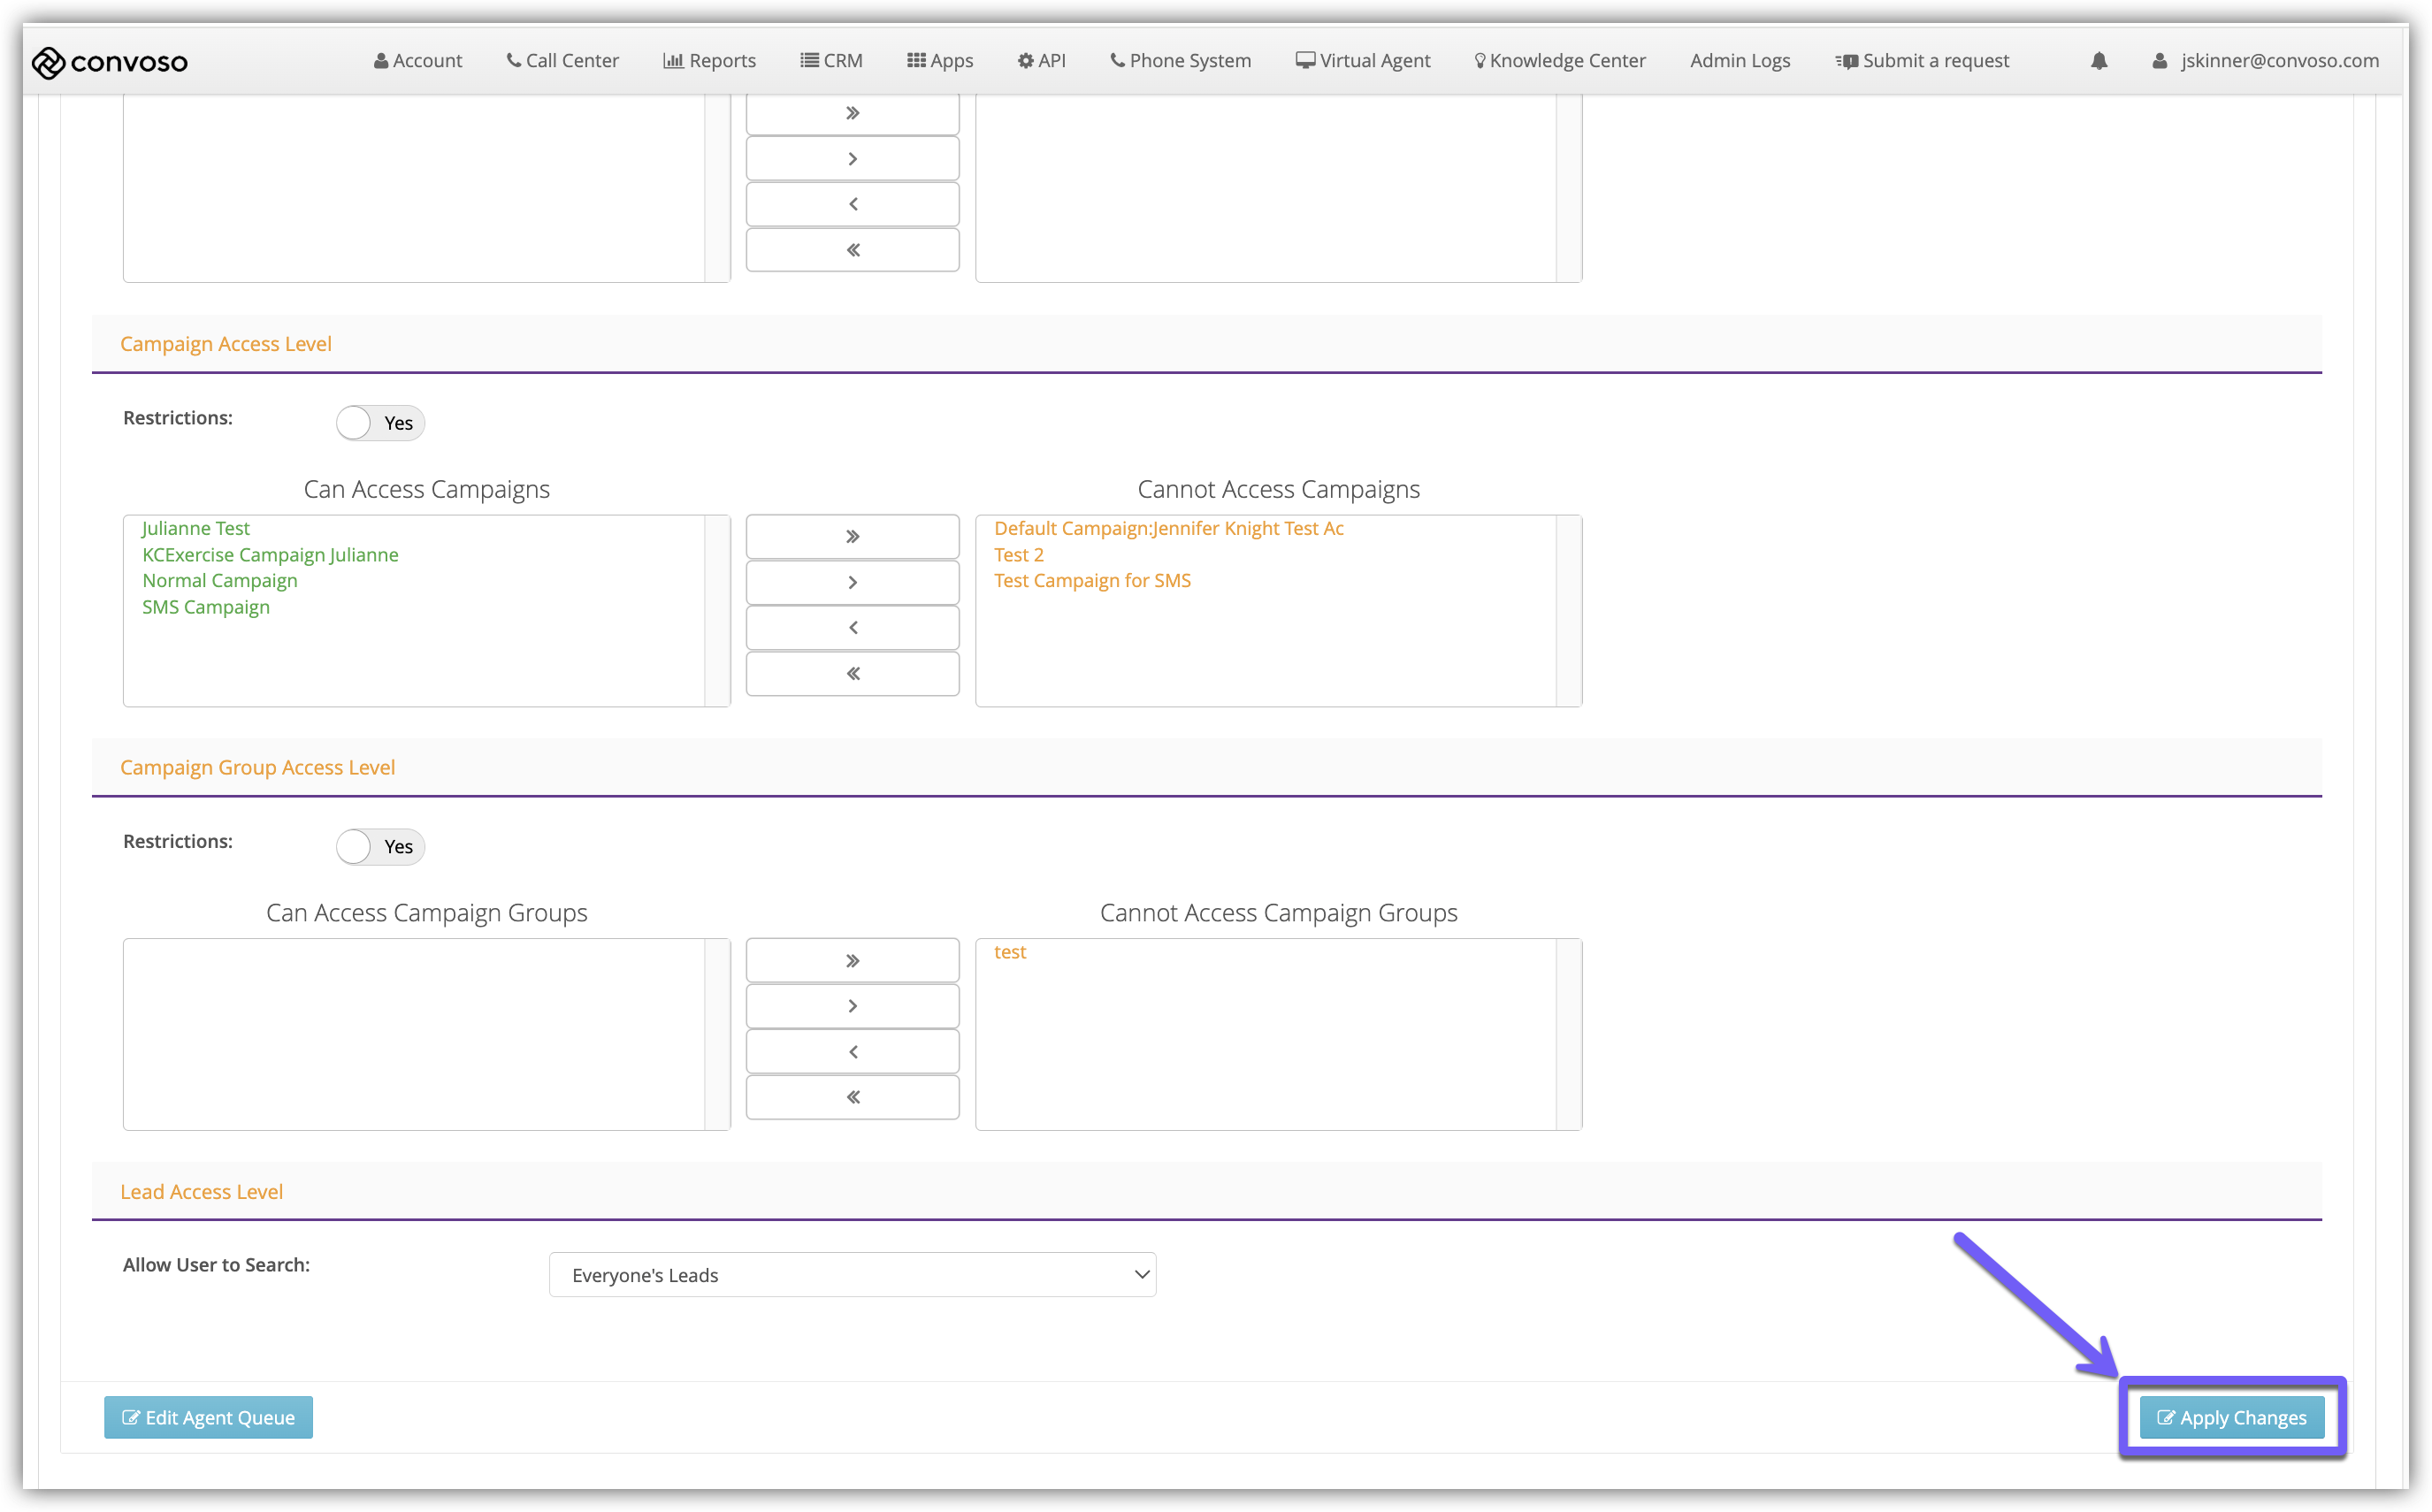
Task: Open Allow User to Search dropdown
Action: pyautogui.click(x=852, y=1275)
